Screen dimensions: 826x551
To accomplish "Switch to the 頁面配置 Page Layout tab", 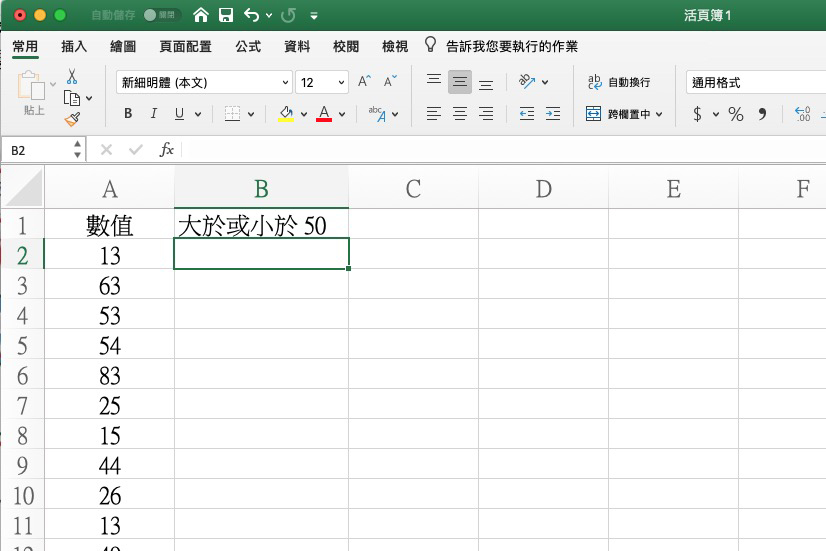I will 185,46.
